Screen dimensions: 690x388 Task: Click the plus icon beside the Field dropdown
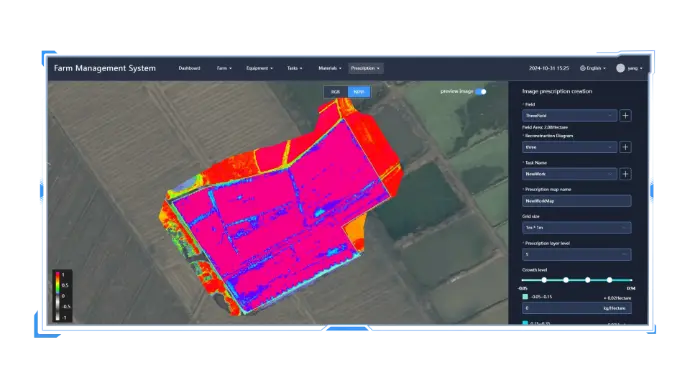[x=625, y=116]
